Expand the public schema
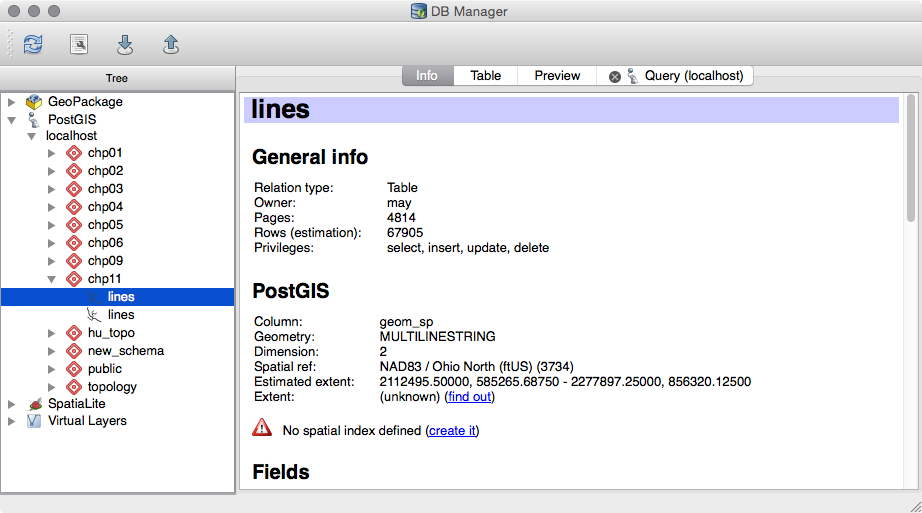This screenshot has width=922, height=513. (x=52, y=369)
